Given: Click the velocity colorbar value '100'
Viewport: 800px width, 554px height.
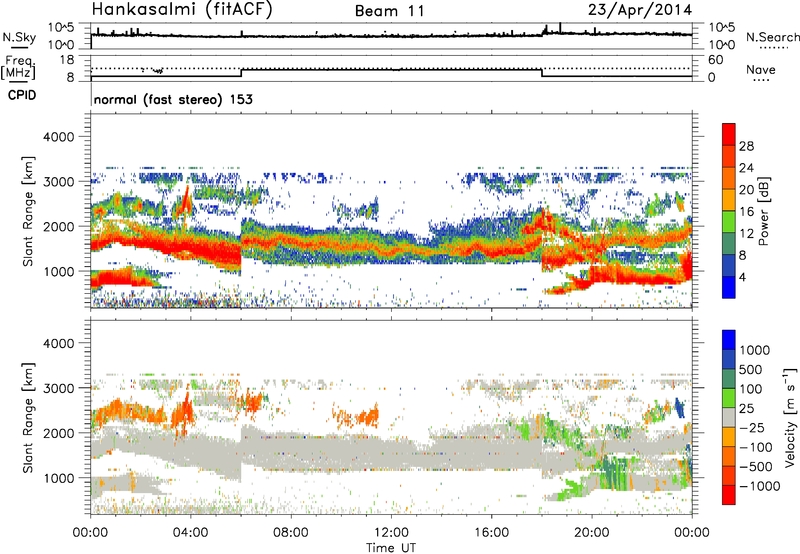Looking at the screenshot, I should tap(751, 389).
